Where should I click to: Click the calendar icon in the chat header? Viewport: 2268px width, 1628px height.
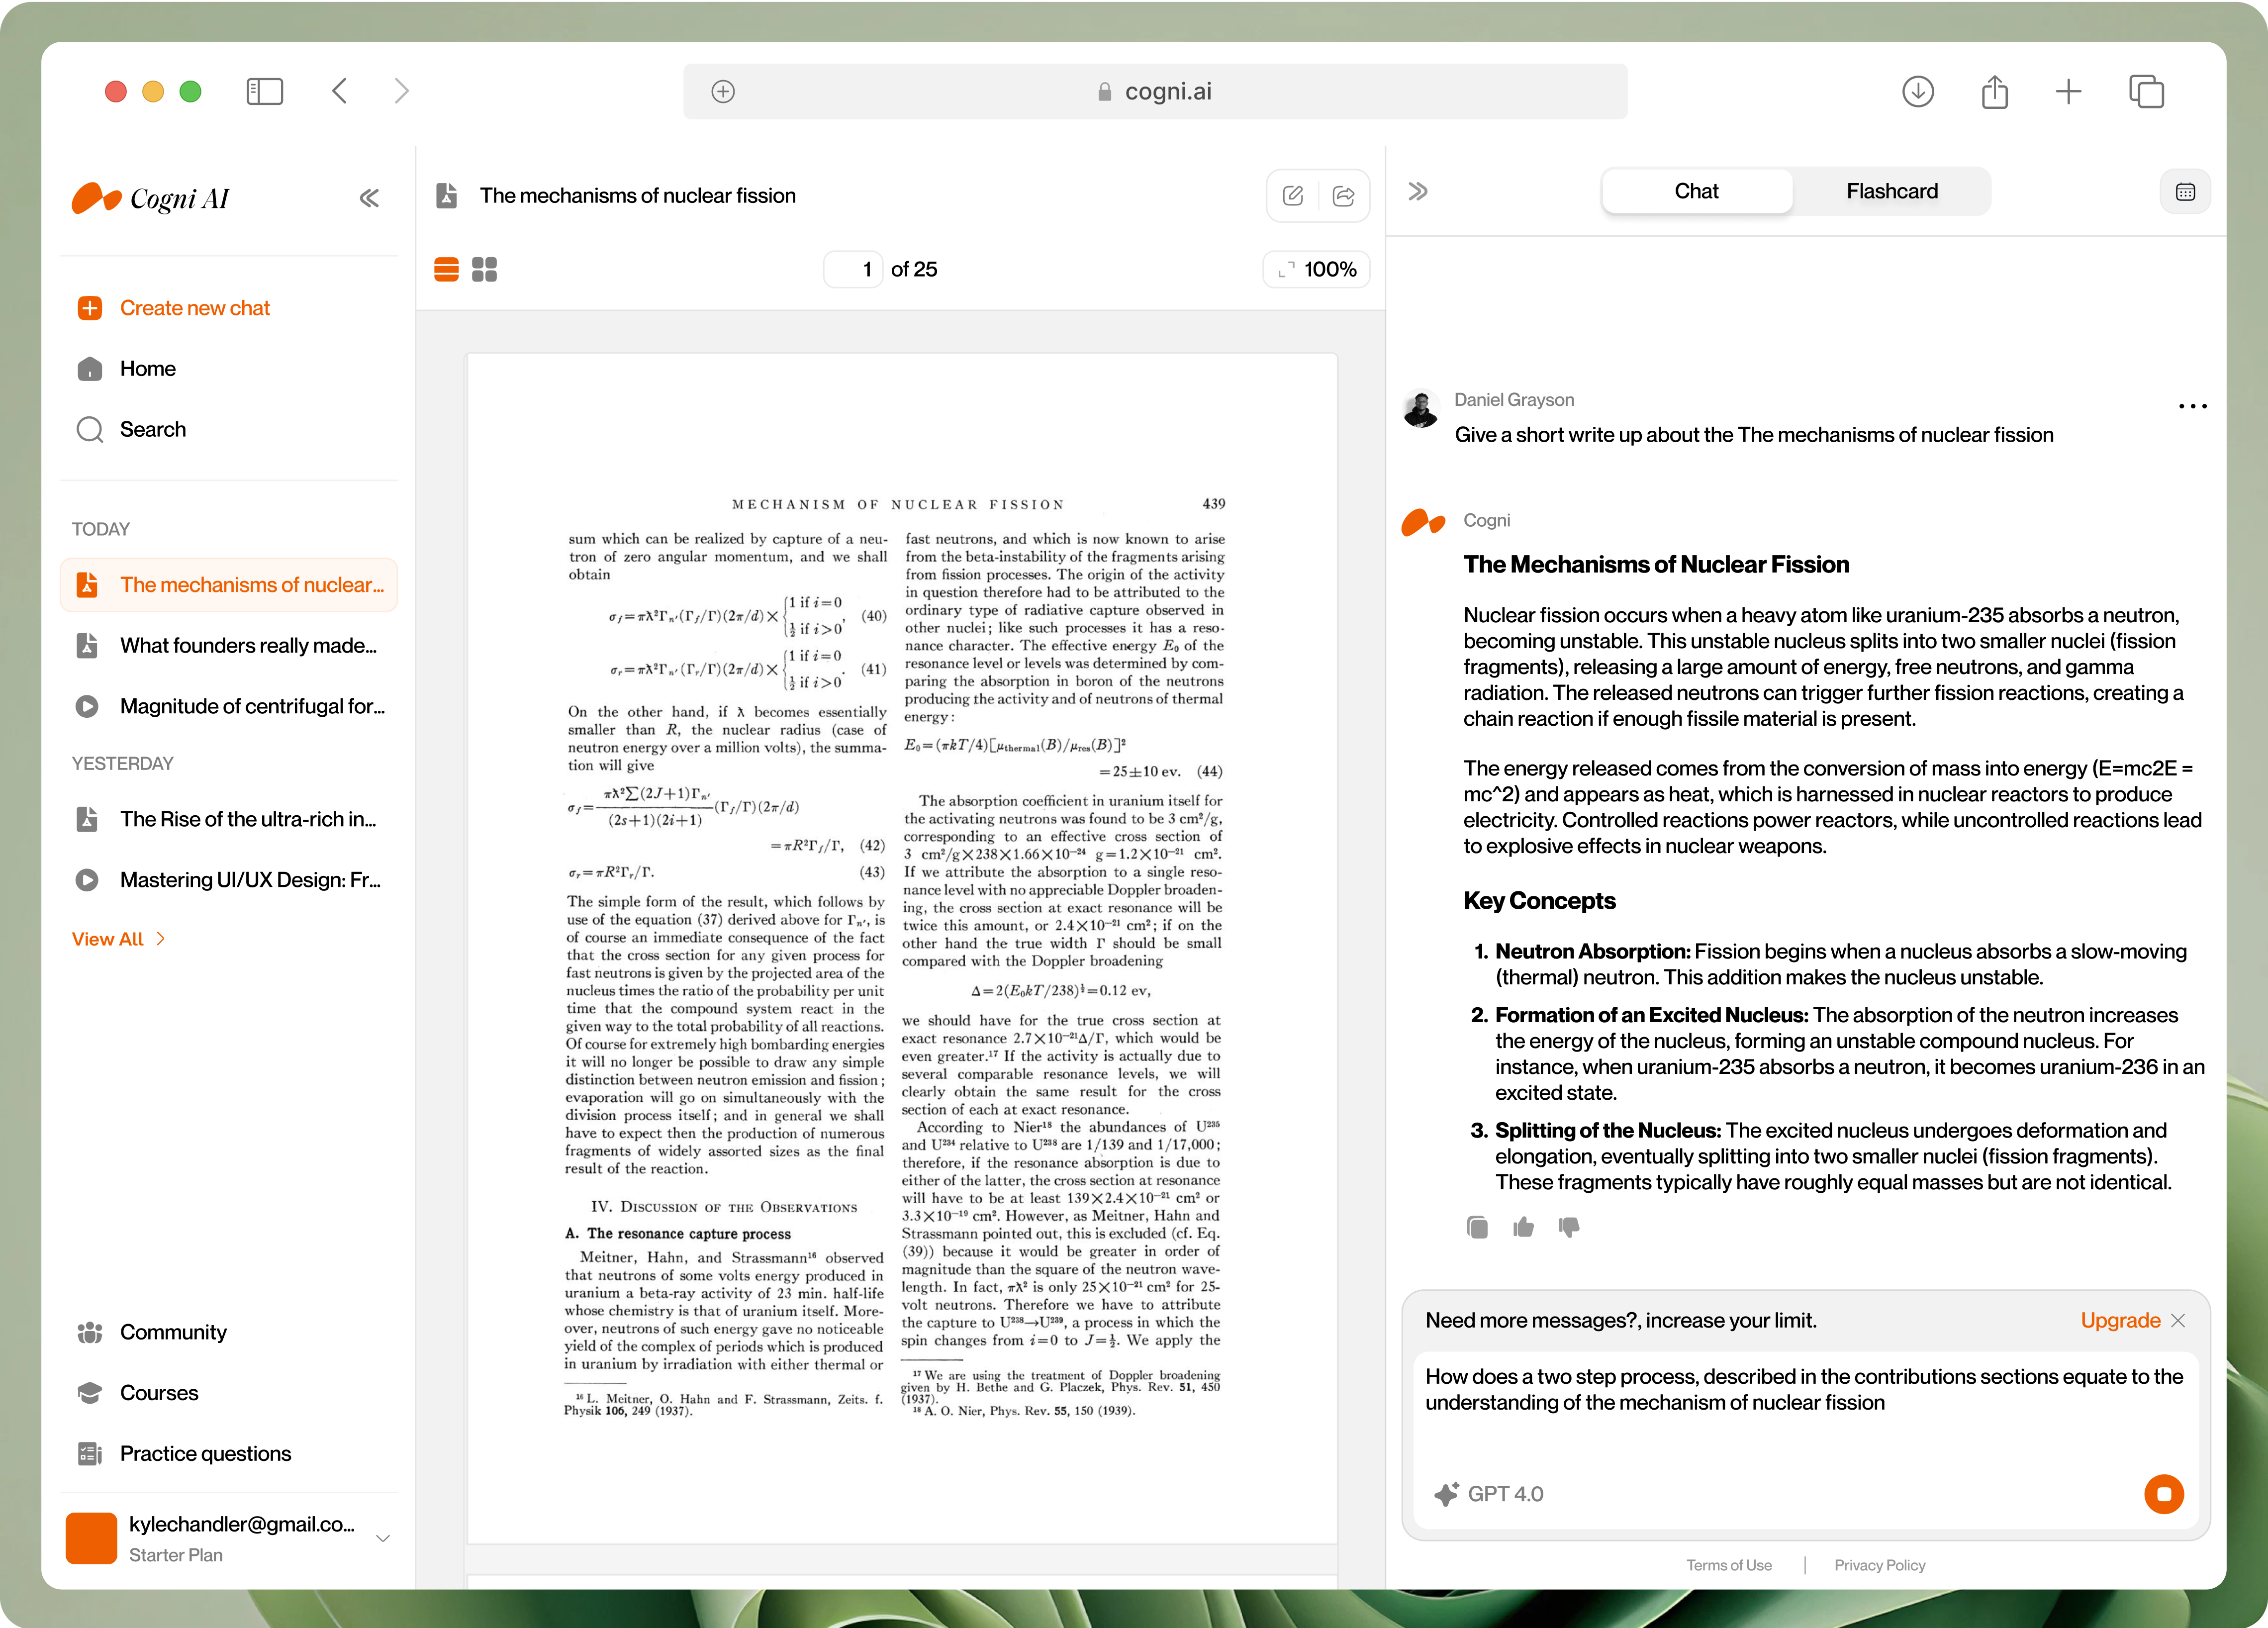pos(2185,192)
